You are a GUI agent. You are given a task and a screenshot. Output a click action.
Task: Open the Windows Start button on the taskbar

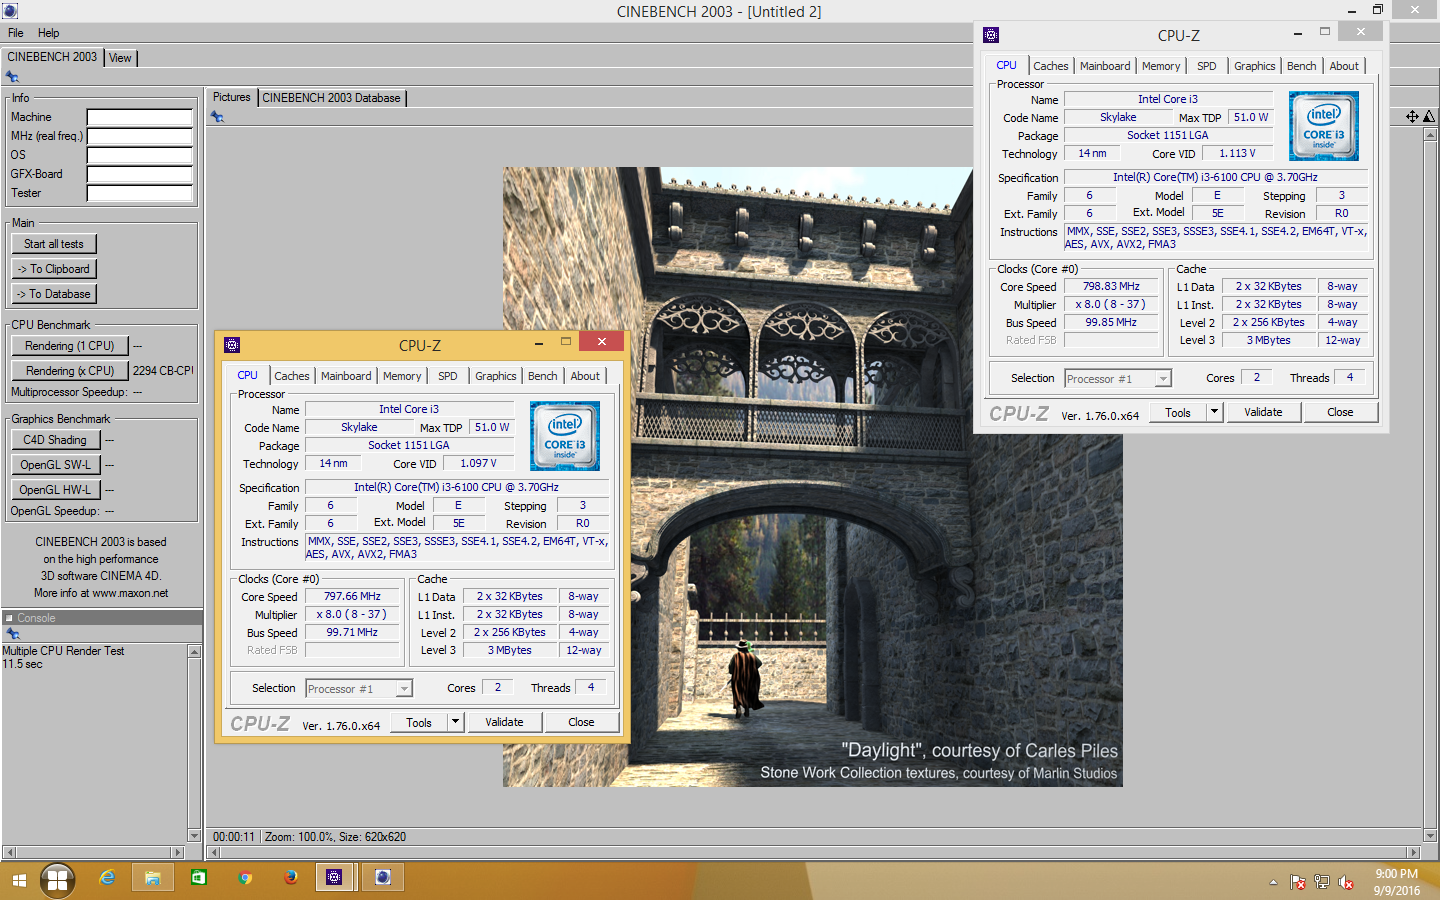(x=19, y=881)
